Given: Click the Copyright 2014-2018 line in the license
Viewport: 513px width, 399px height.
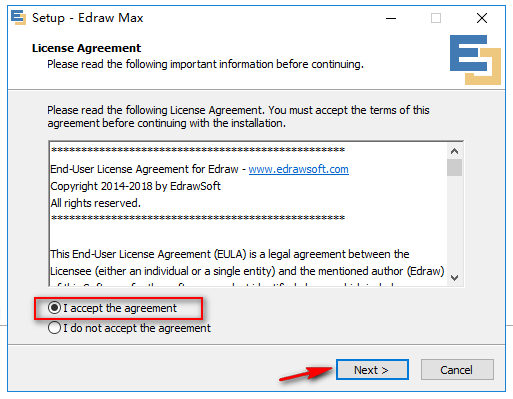Looking at the screenshot, I should point(135,186).
